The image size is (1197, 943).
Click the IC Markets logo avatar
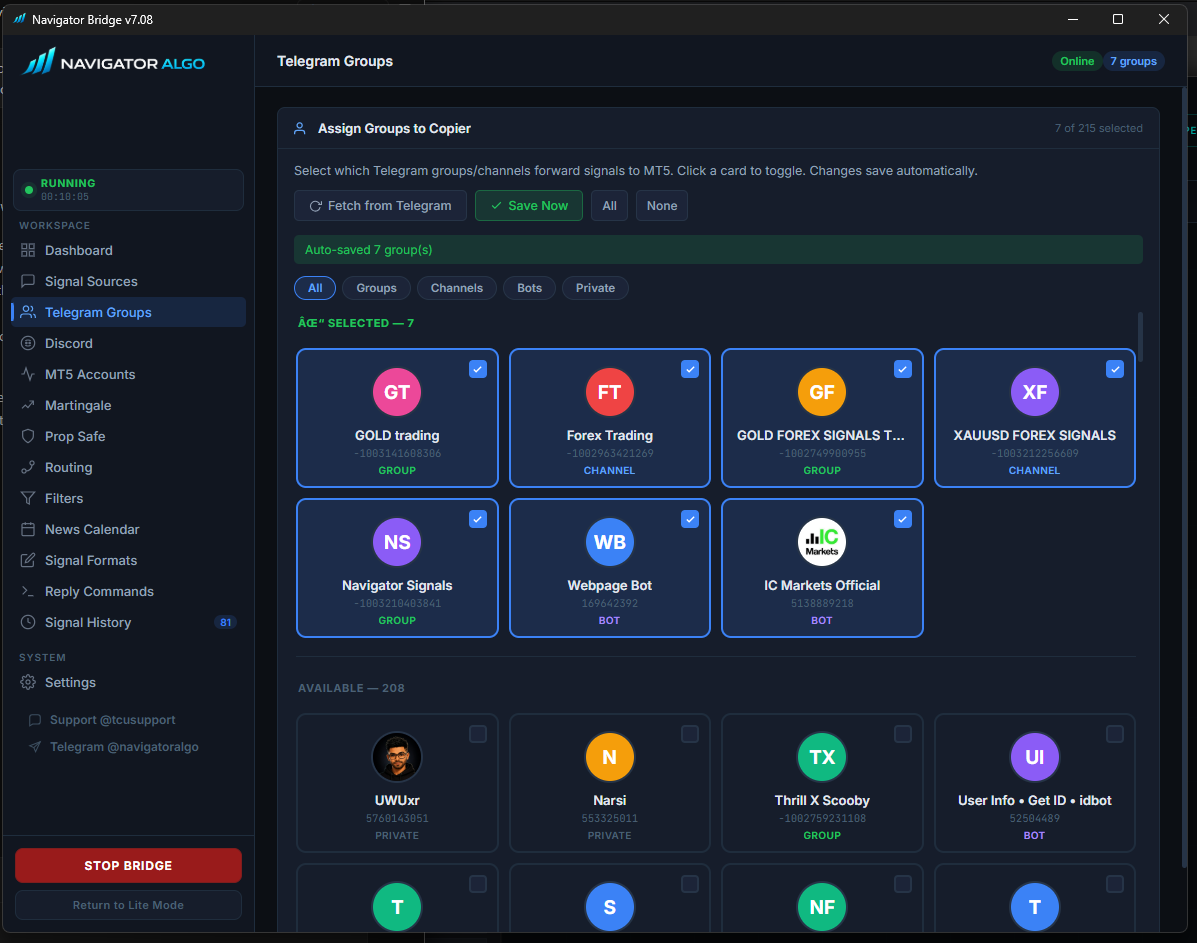821,542
